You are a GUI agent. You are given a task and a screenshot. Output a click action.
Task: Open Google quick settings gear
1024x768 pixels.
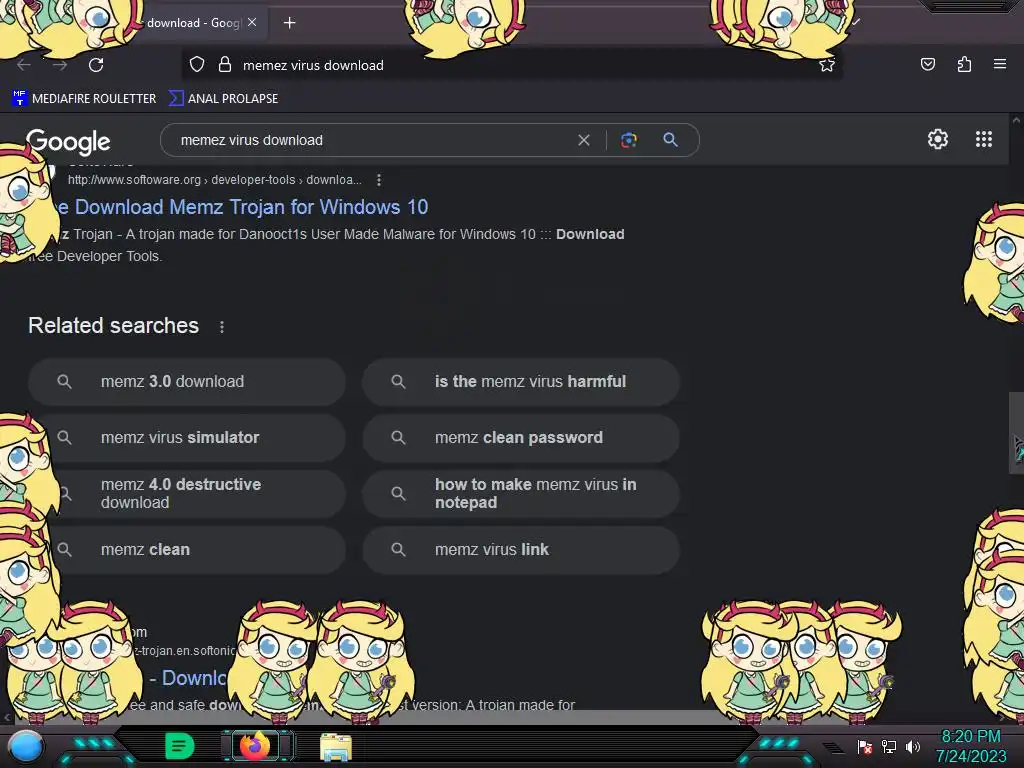tap(938, 139)
